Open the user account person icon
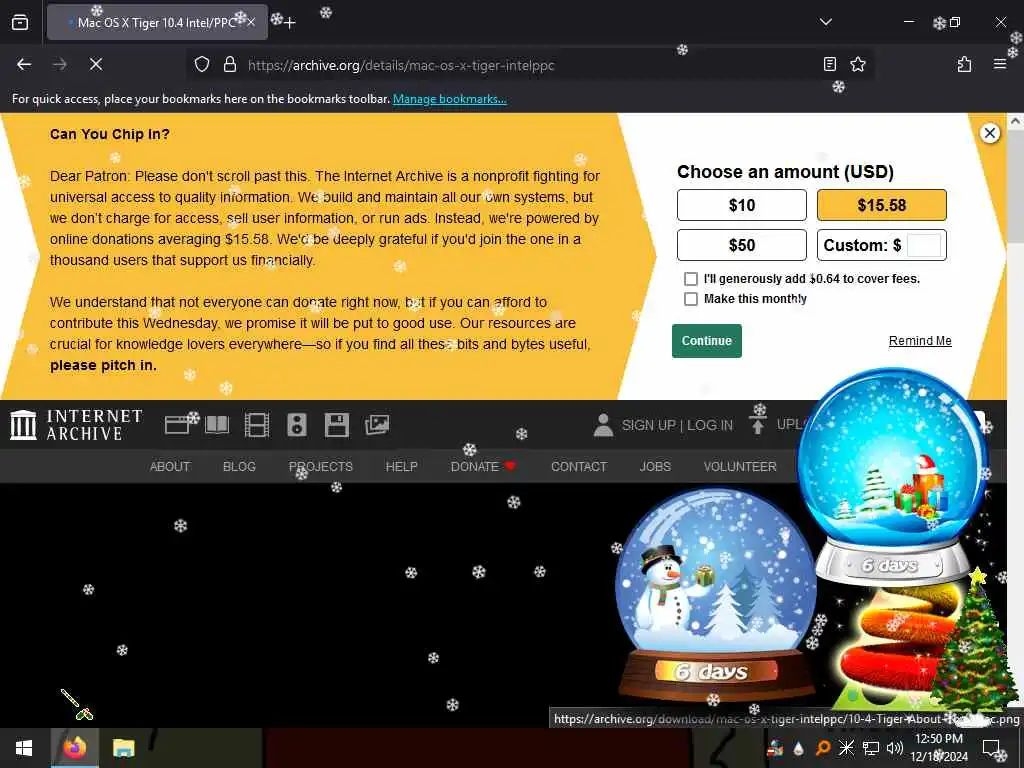The image size is (1024, 768). click(603, 425)
